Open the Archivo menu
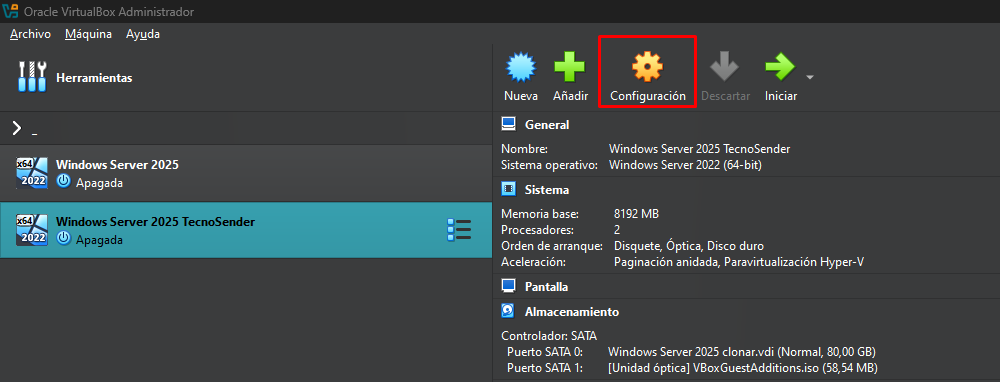The width and height of the screenshot is (1000, 382). (30, 34)
